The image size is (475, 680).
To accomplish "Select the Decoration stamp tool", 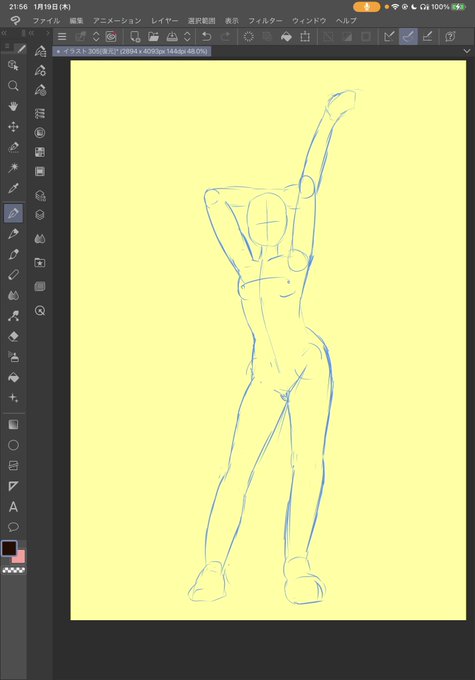I will (13, 357).
